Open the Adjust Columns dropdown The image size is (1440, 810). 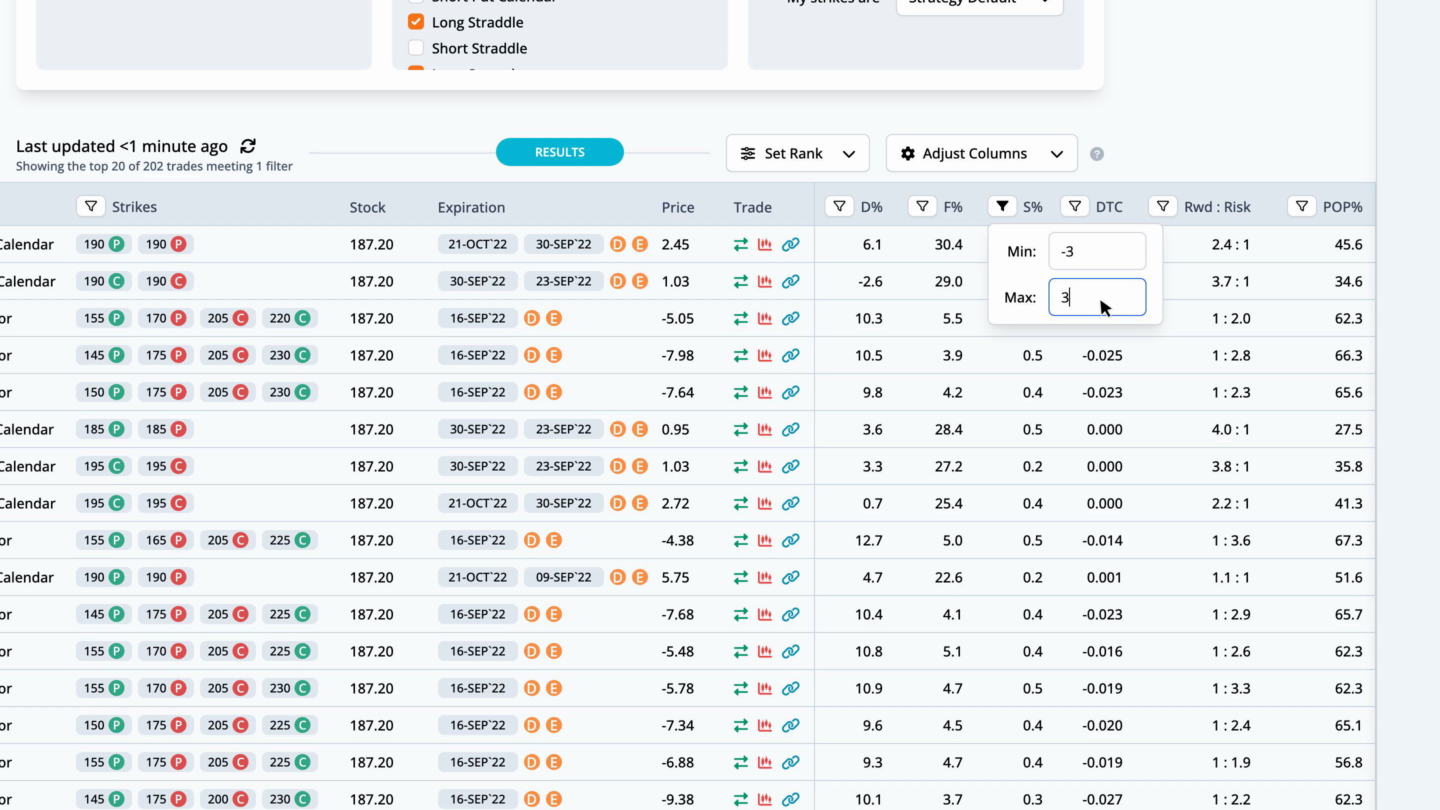pos(981,154)
